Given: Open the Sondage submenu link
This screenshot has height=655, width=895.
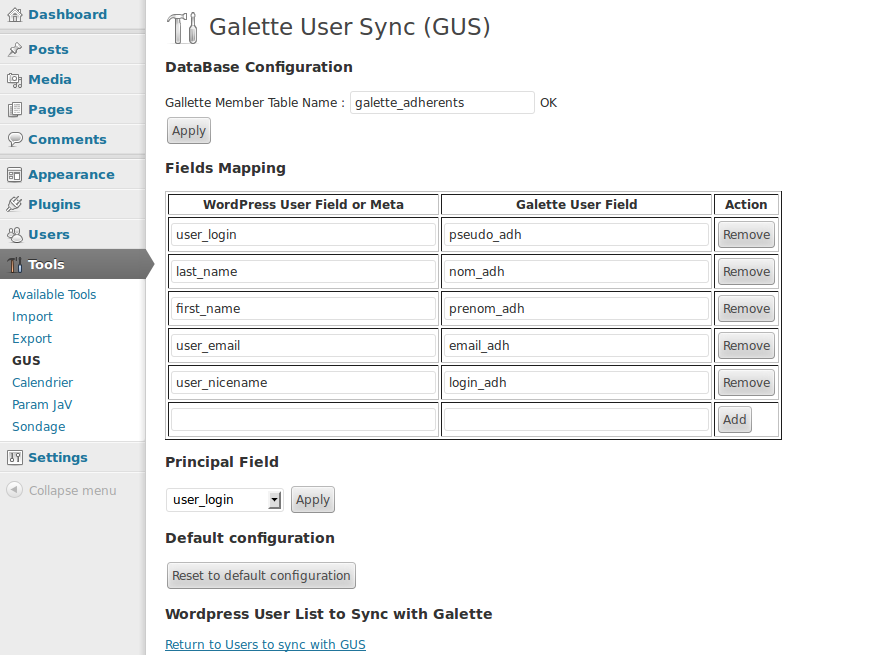Looking at the screenshot, I should tap(38, 427).
